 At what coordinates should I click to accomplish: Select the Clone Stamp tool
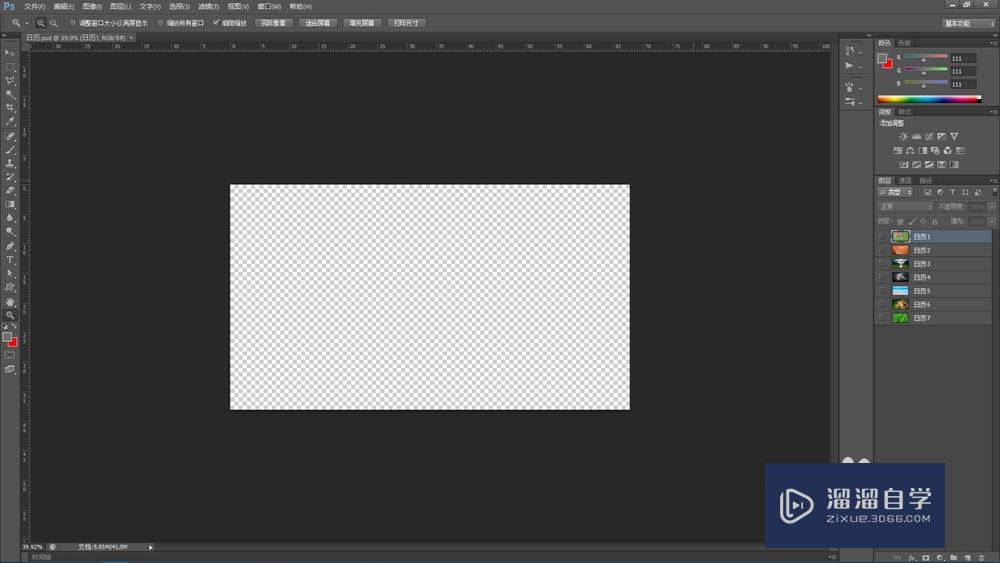(x=10, y=163)
